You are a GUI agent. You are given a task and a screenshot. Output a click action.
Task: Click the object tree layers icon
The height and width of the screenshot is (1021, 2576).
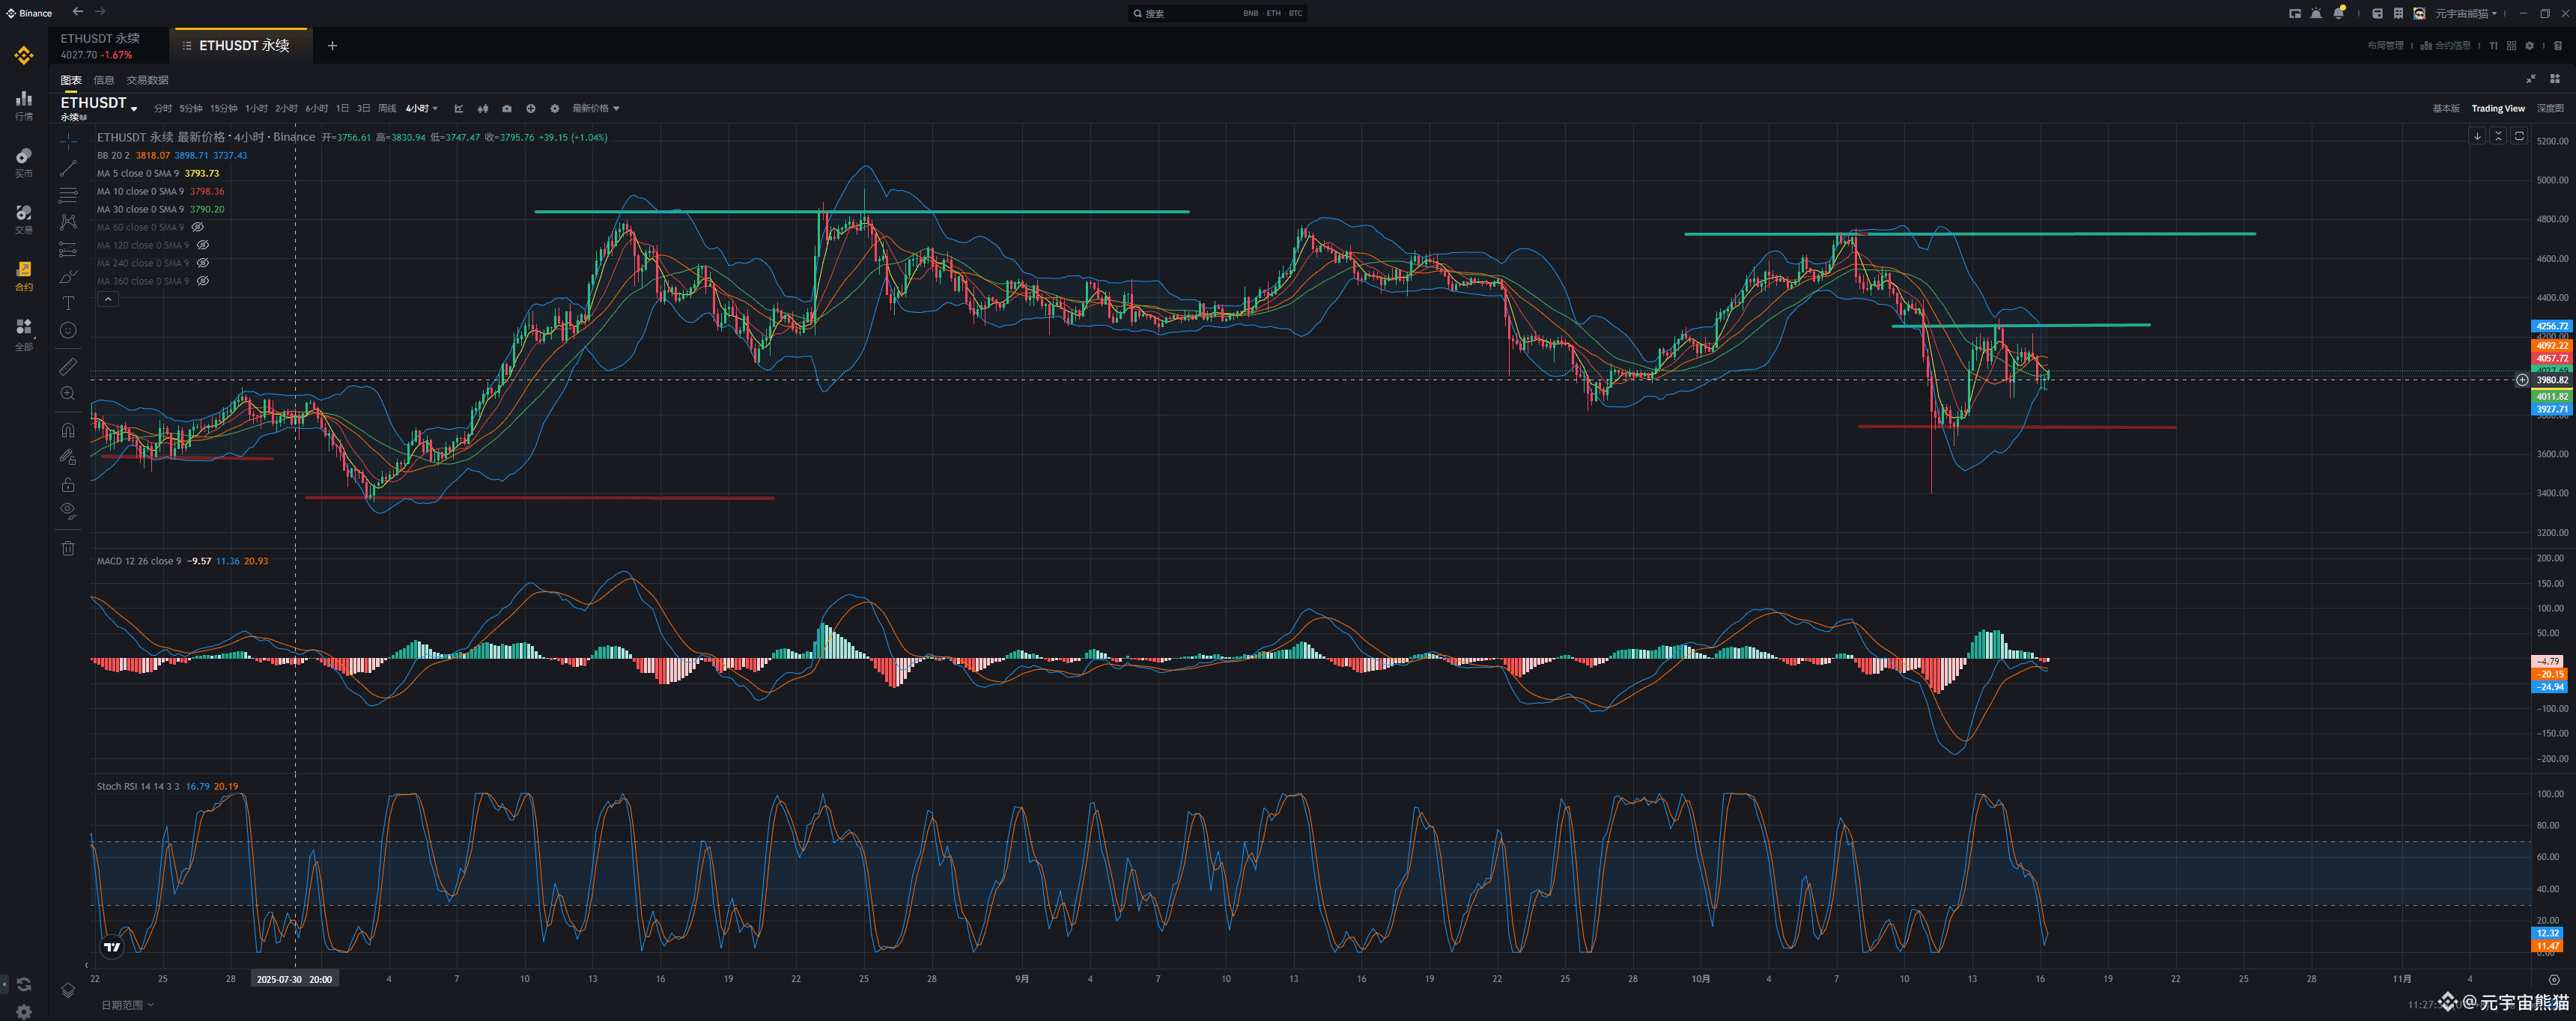[68, 990]
